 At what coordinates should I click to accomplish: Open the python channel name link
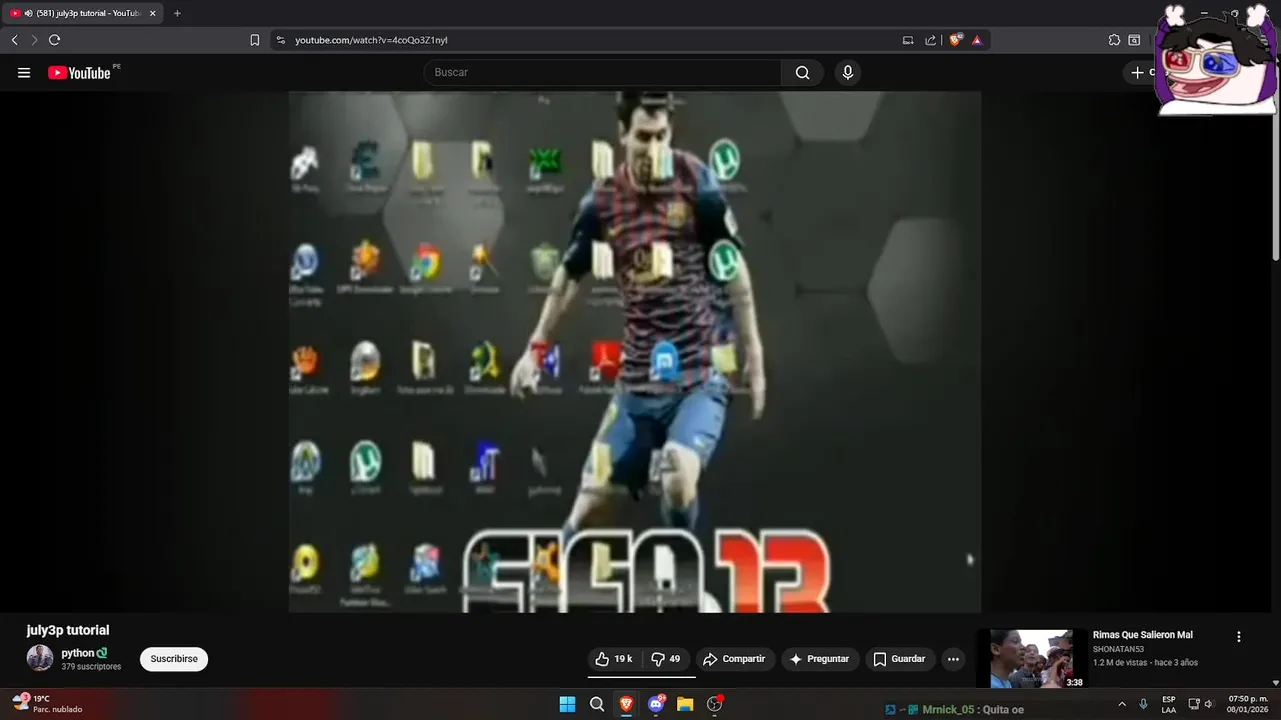[78, 653]
